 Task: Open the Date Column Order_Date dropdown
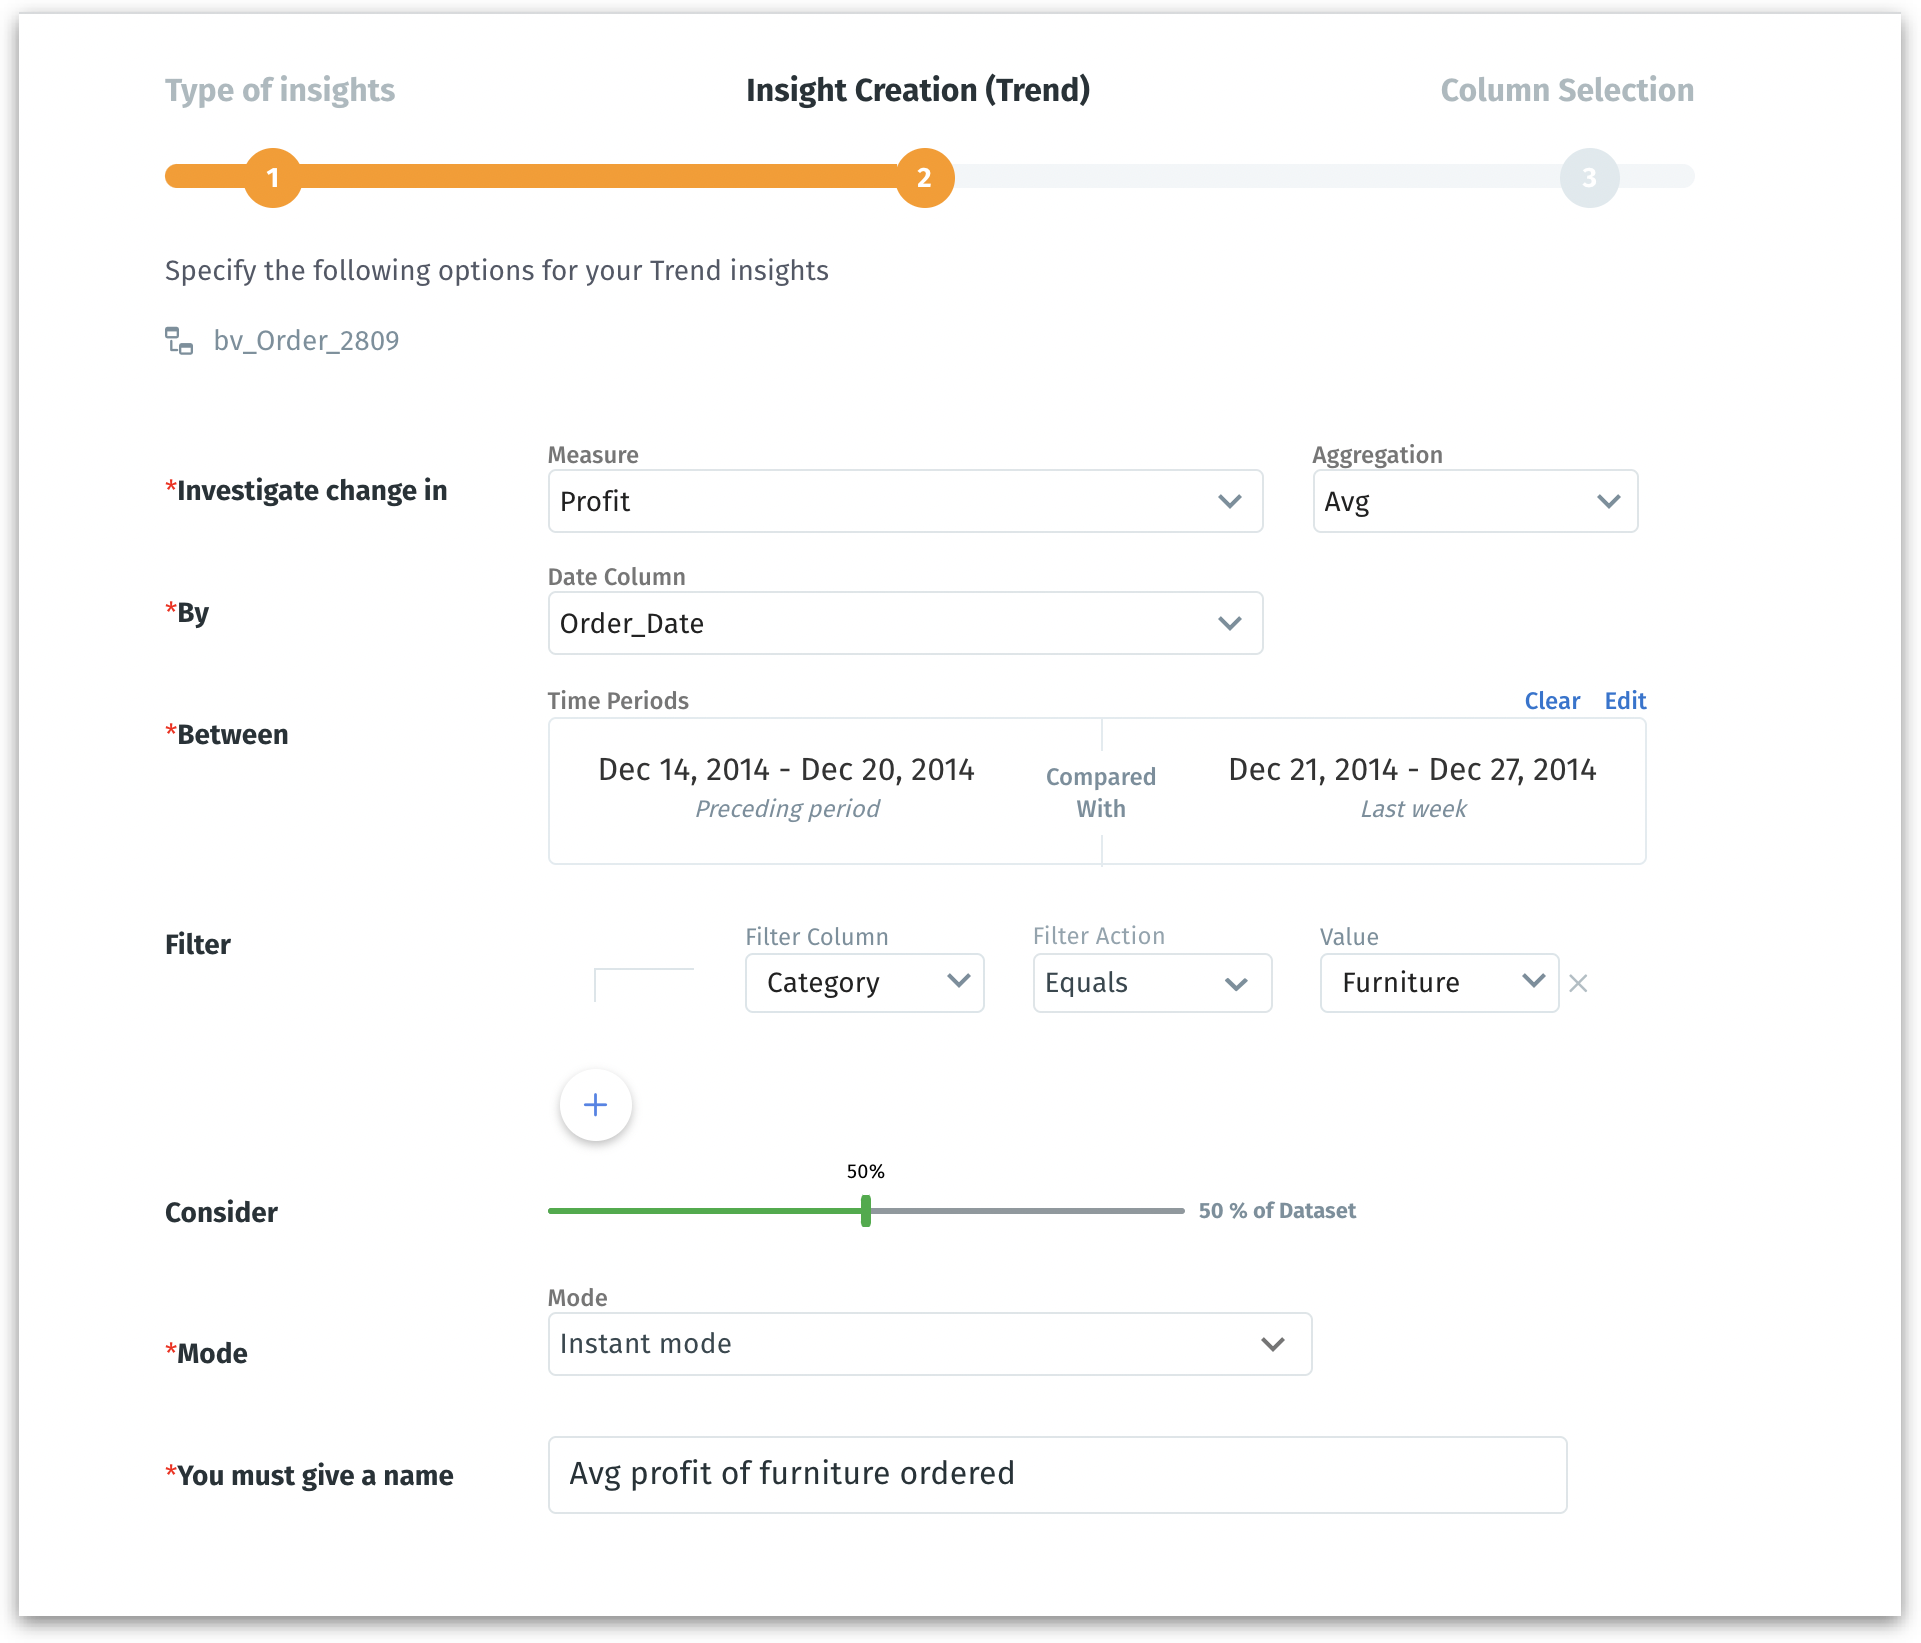point(904,623)
